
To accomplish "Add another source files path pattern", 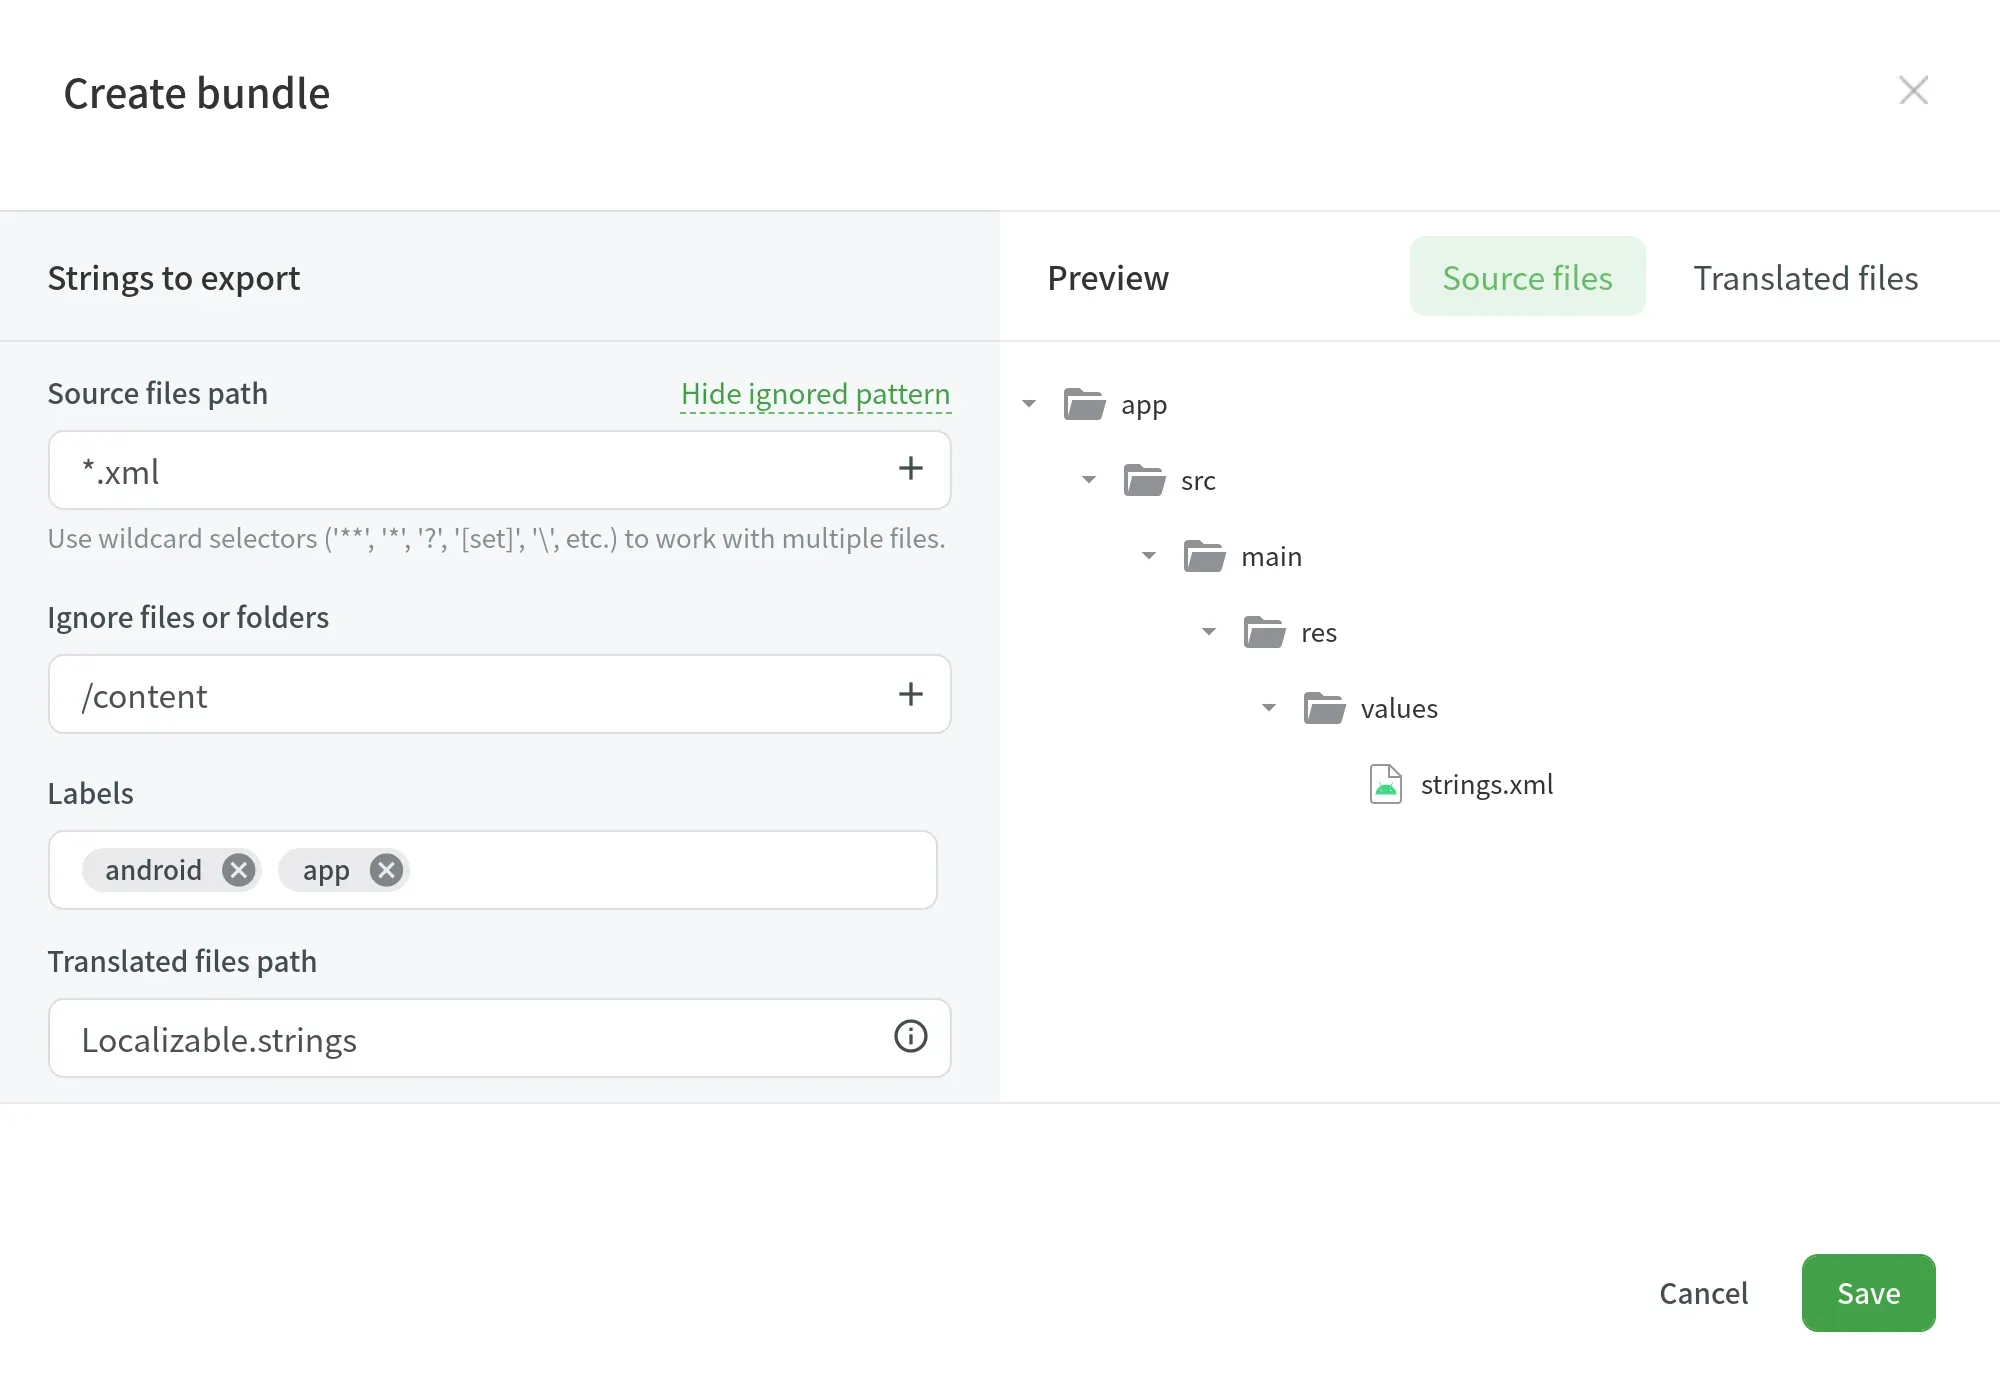I will [911, 469].
